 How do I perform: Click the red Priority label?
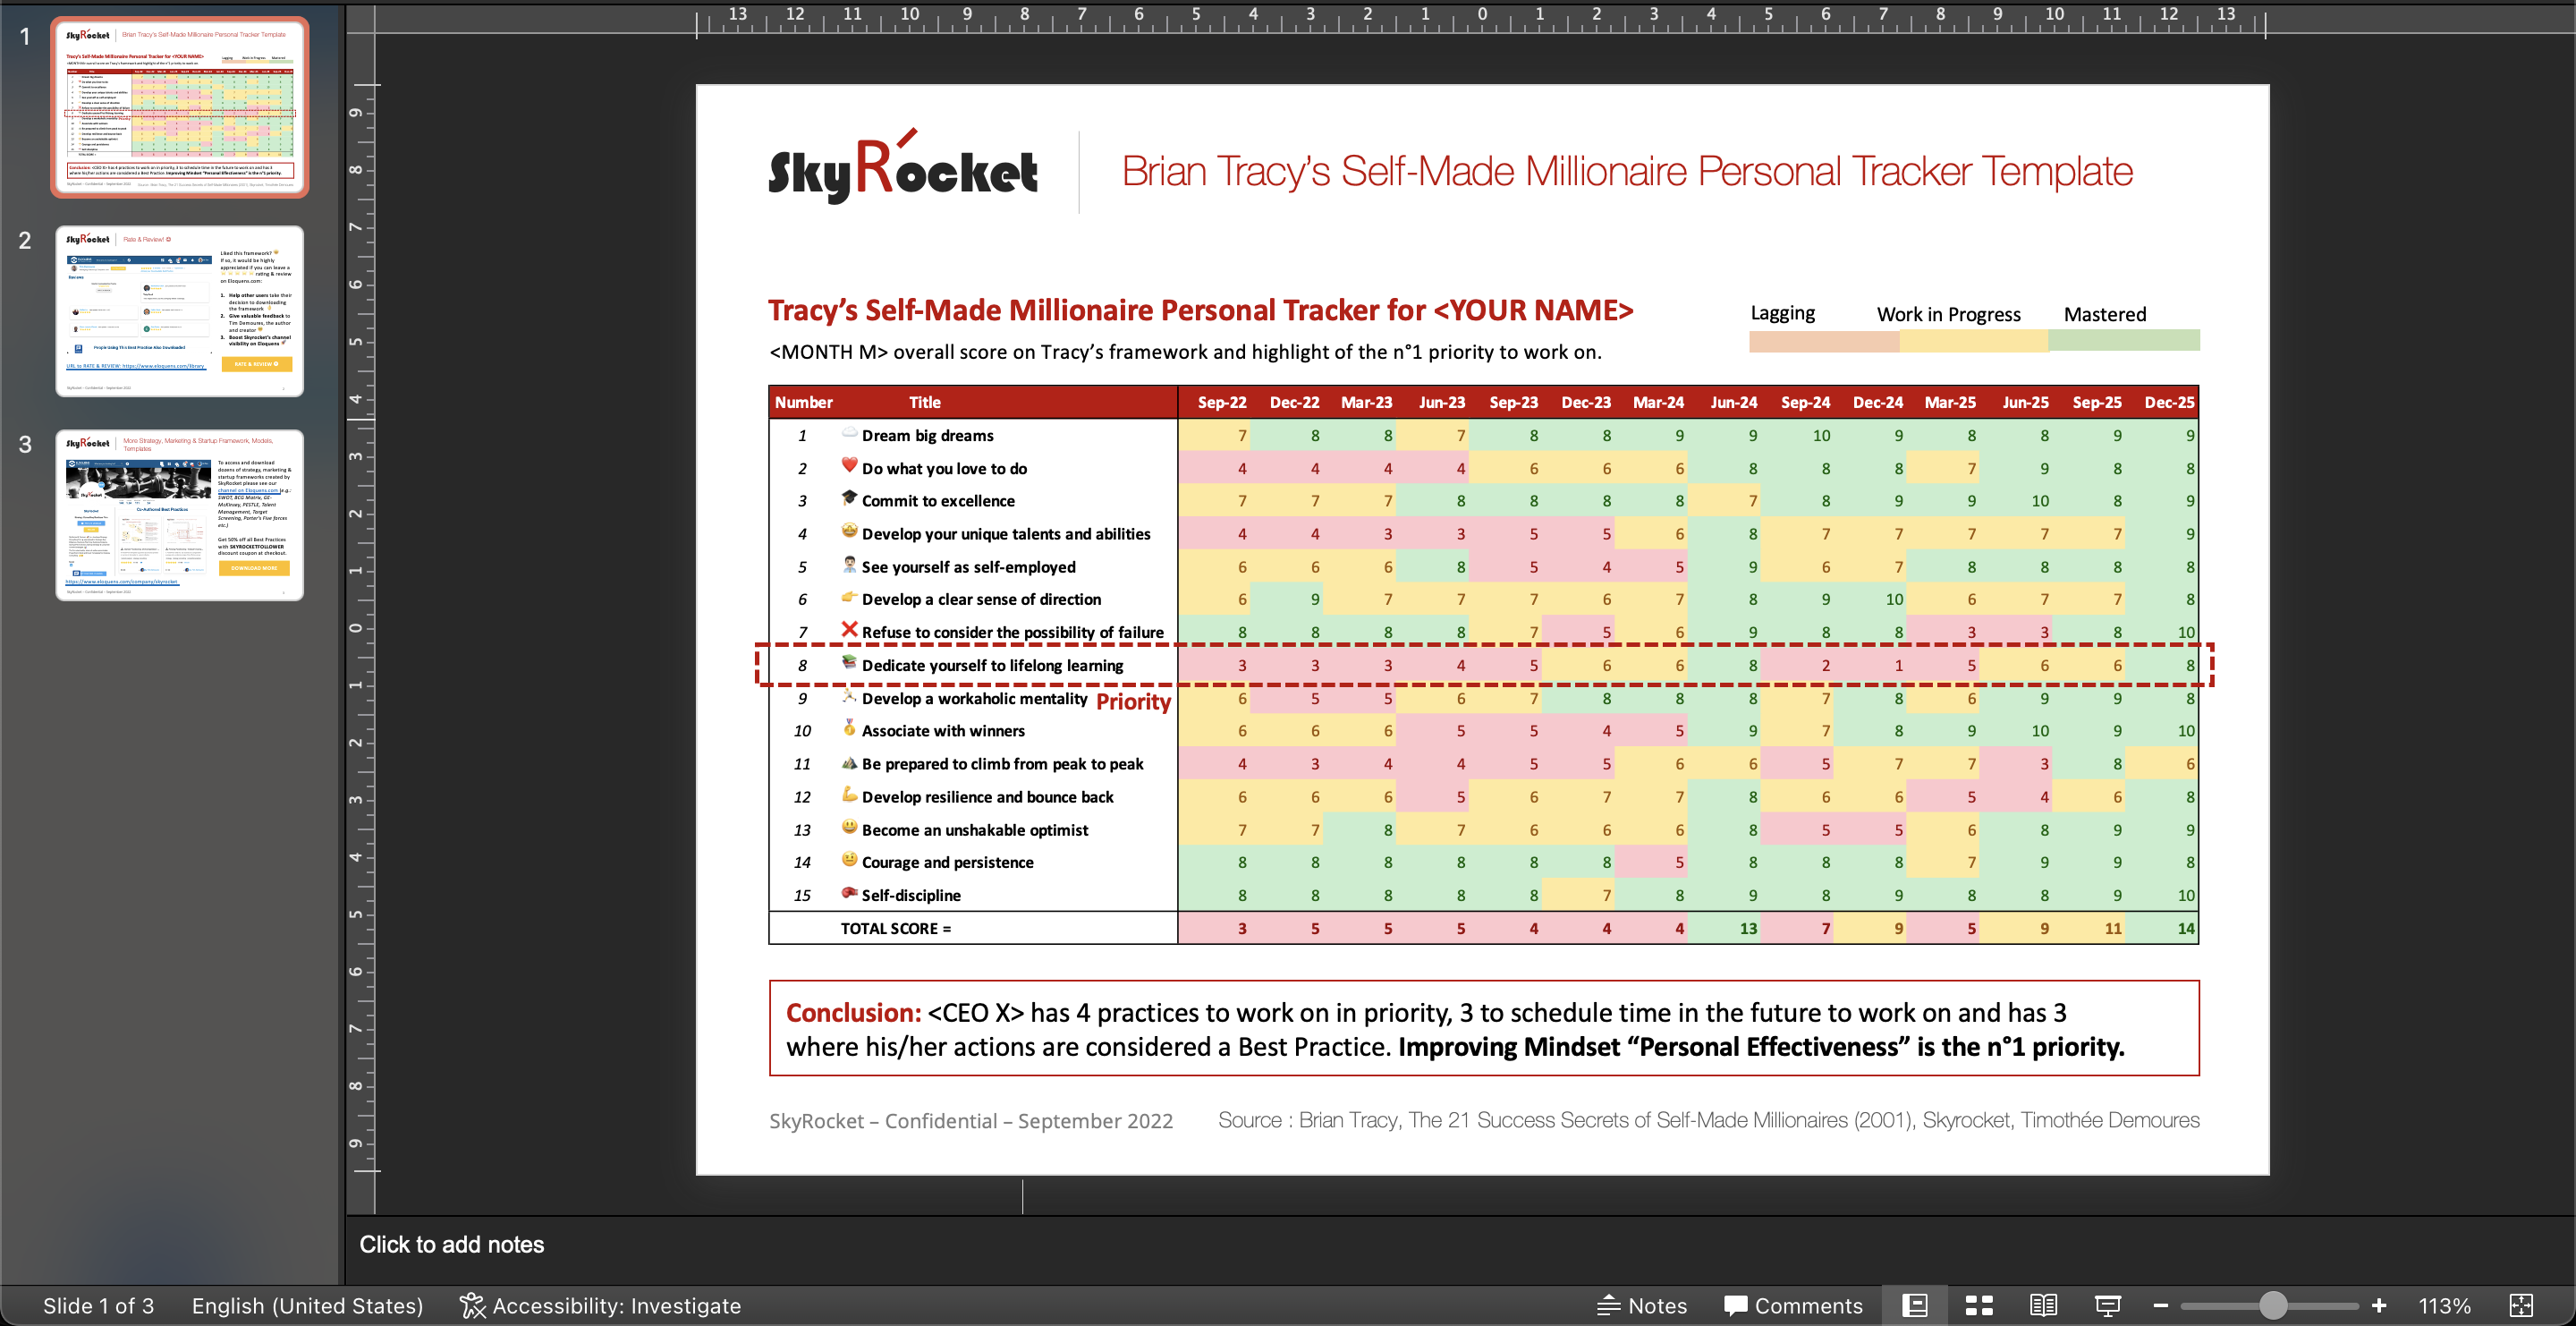1133,701
